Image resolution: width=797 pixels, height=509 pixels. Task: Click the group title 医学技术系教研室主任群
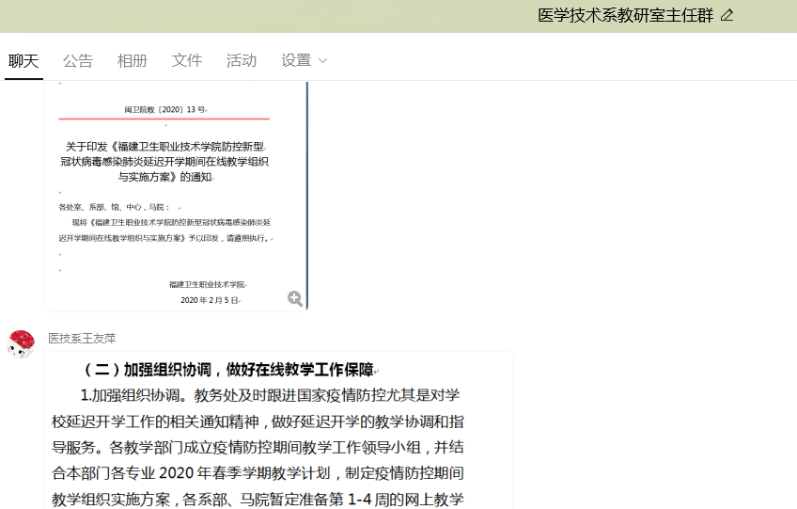(x=624, y=15)
